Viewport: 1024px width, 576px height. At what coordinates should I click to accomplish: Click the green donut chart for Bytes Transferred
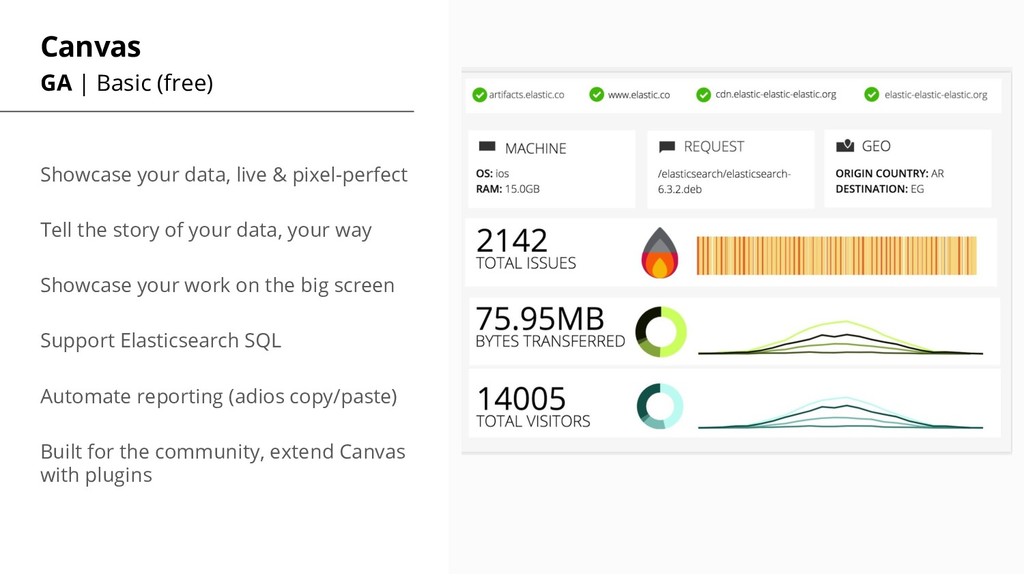(661, 332)
